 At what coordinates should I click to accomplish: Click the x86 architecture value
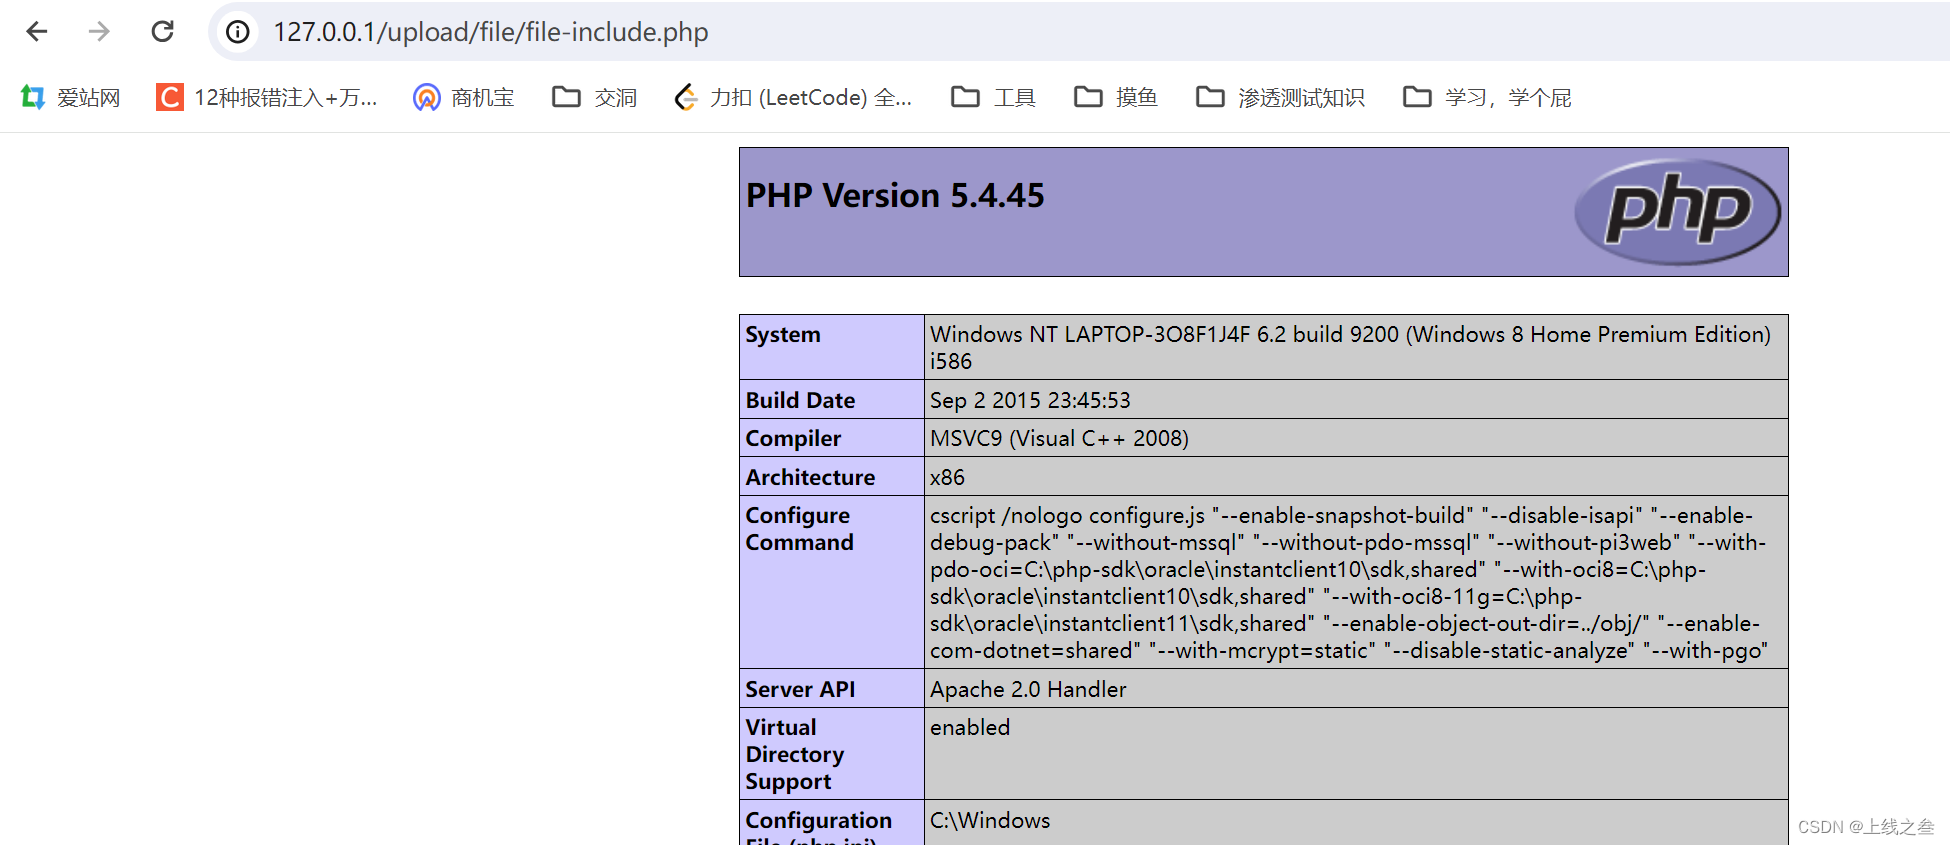point(947,477)
